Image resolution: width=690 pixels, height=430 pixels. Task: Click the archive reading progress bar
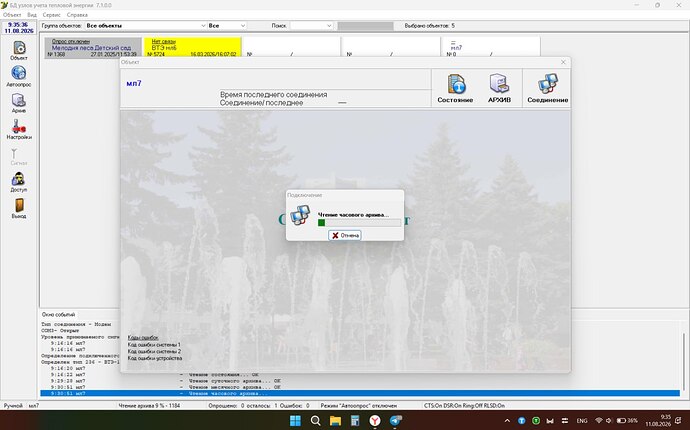359,223
